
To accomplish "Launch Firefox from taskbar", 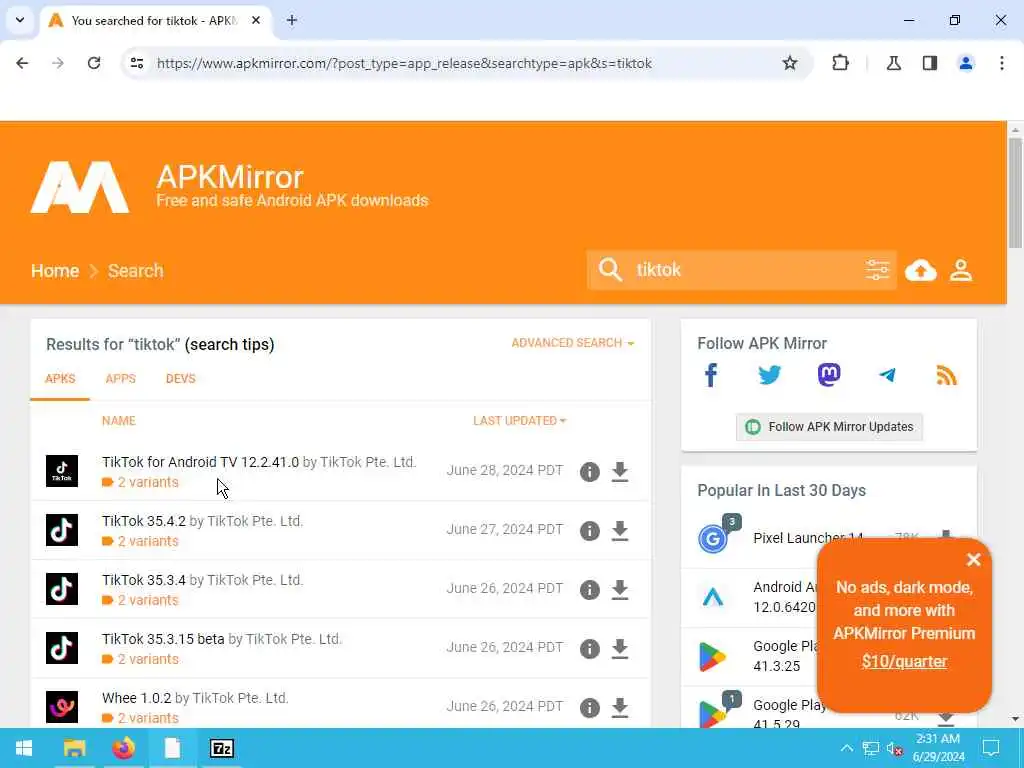I will pyautogui.click(x=123, y=748).
